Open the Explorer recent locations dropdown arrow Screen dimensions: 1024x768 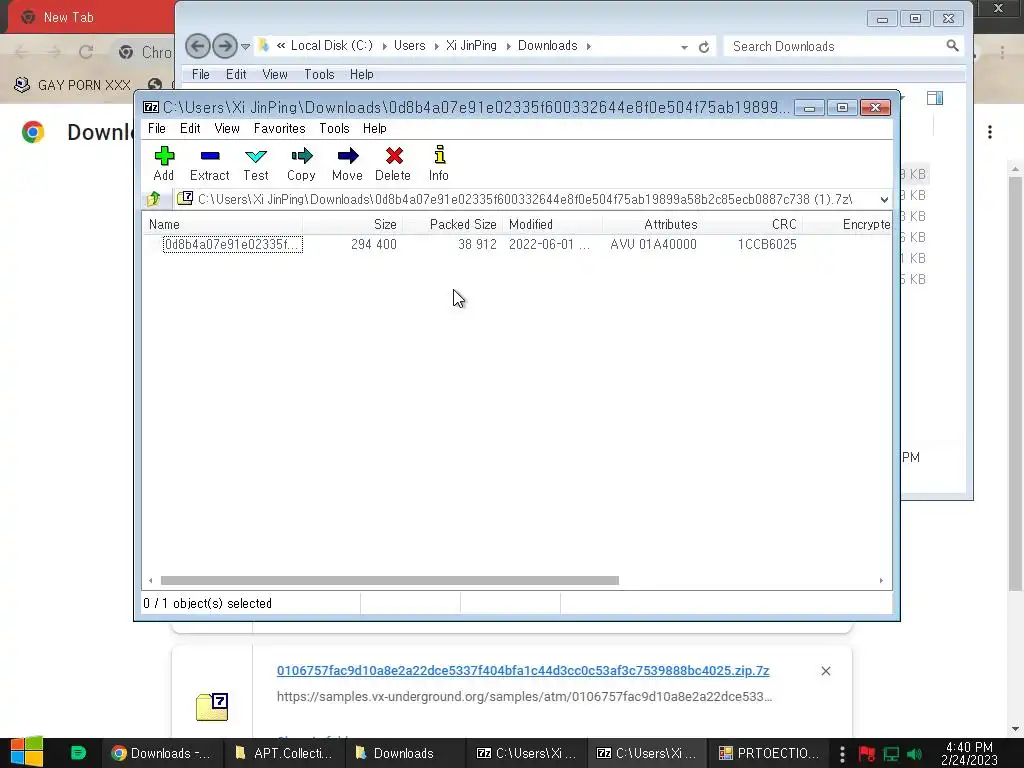246,46
